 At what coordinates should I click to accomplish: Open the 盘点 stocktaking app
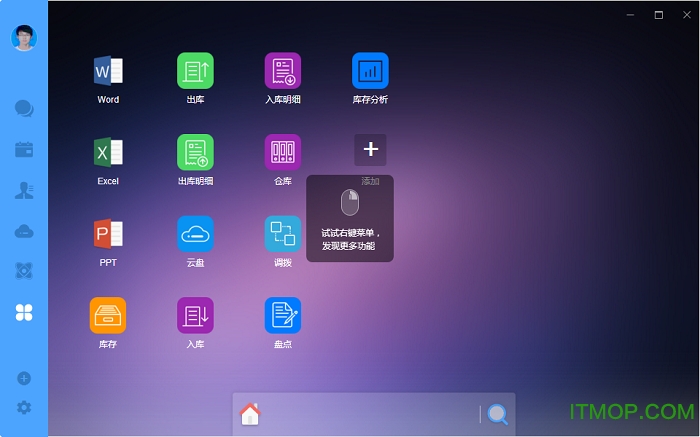point(282,315)
